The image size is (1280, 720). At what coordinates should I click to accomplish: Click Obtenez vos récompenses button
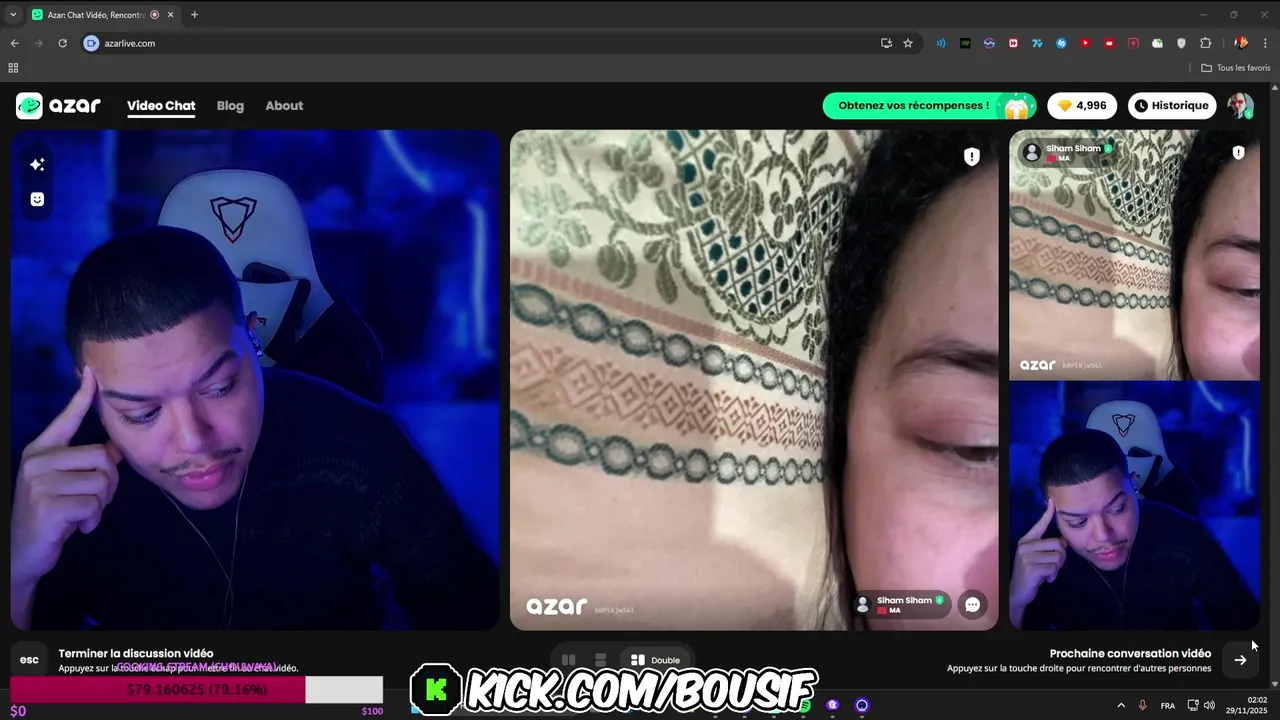929,106
